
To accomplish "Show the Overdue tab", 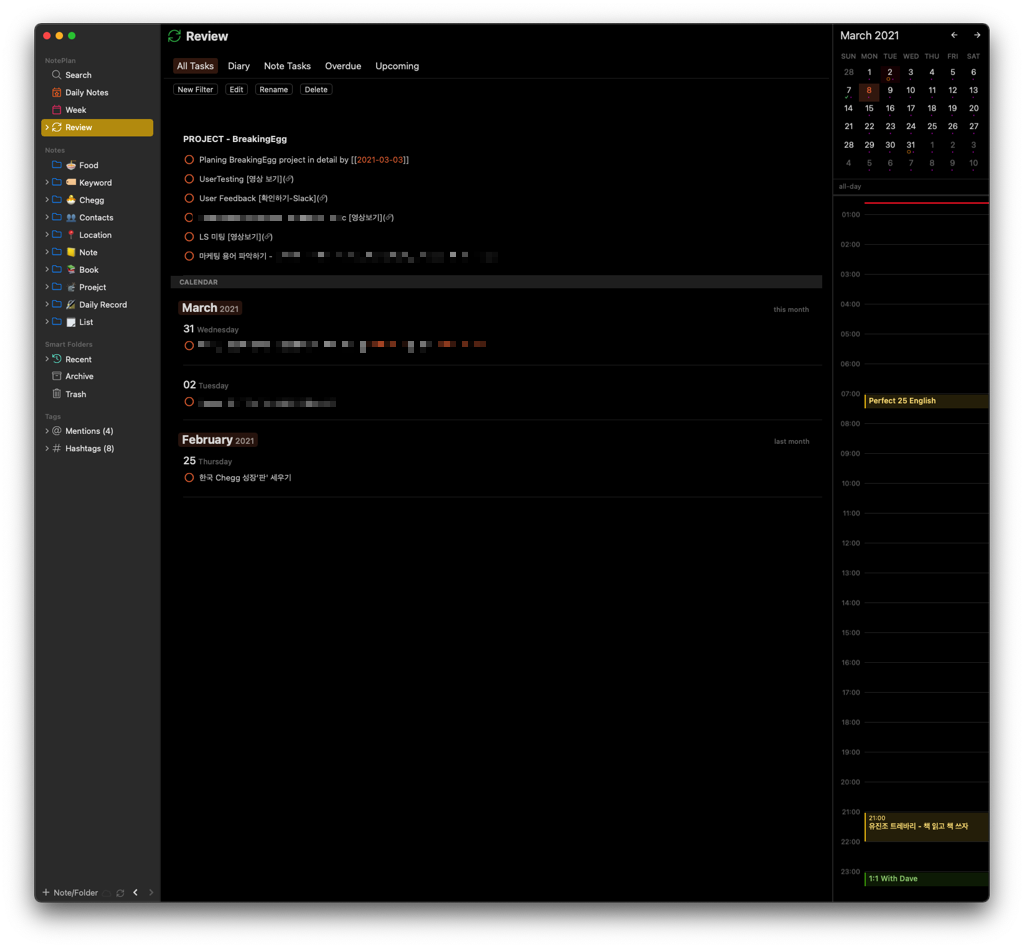I will tap(343, 66).
